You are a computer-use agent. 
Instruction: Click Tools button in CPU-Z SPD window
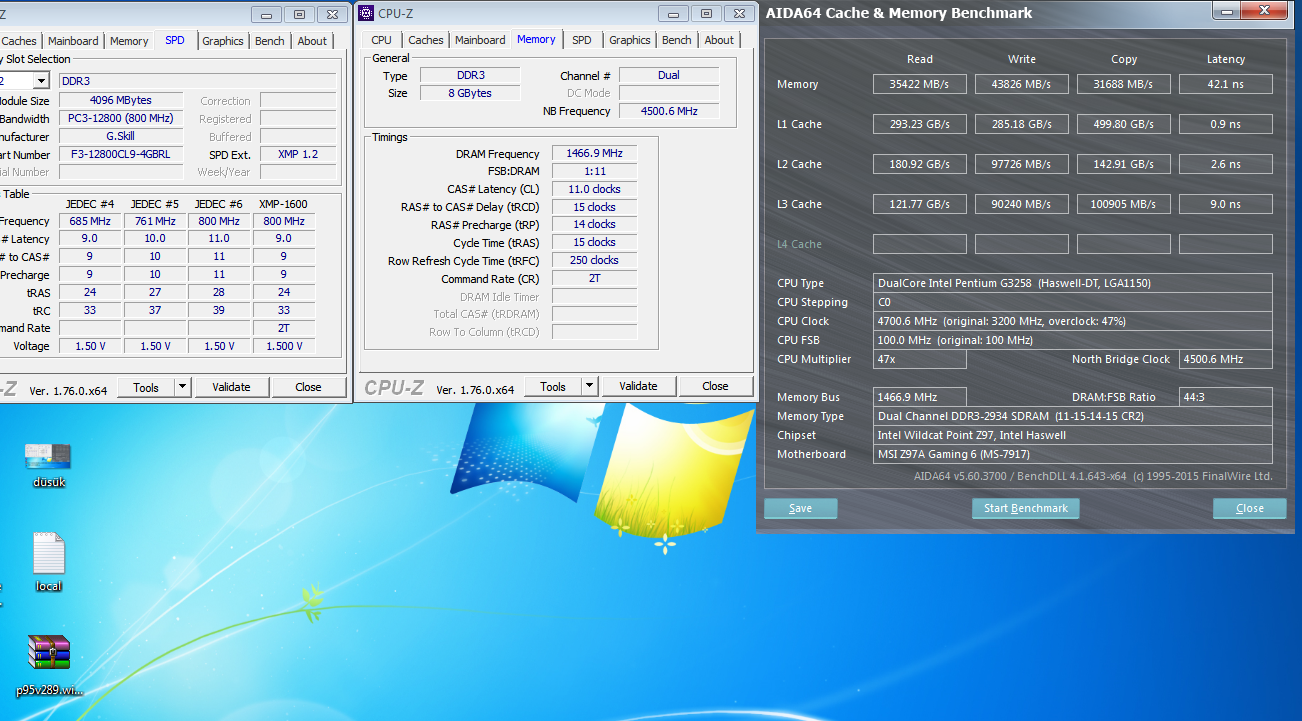pyautogui.click(x=146, y=387)
